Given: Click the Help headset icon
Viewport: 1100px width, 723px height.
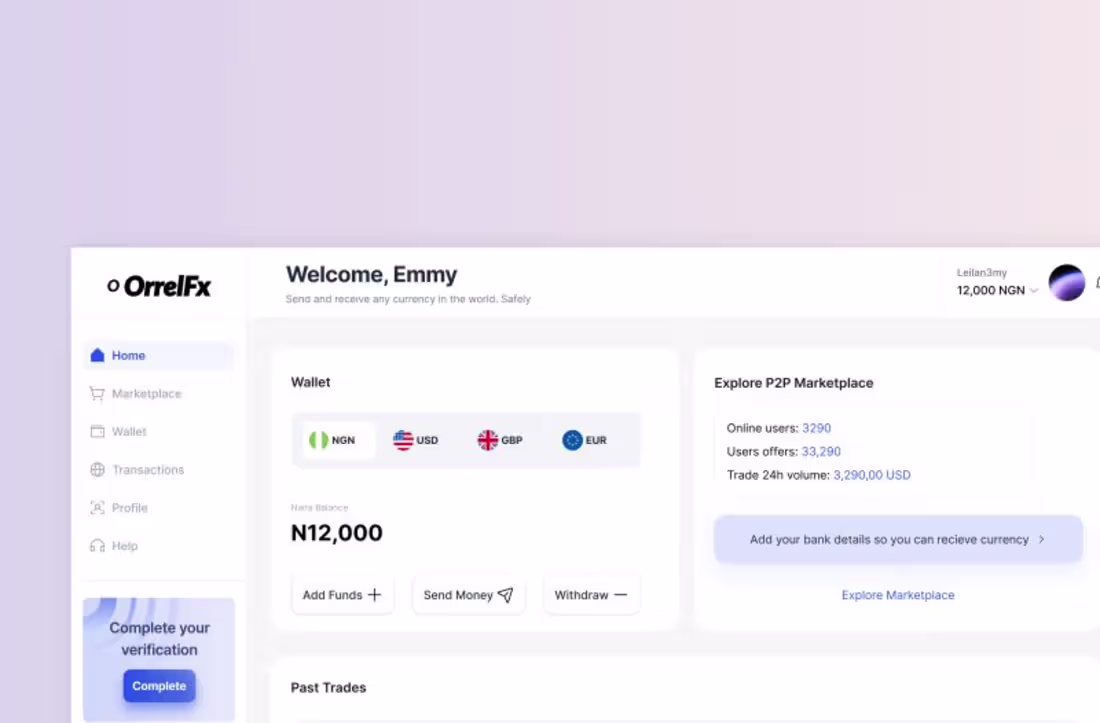Looking at the screenshot, I should coord(98,546).
